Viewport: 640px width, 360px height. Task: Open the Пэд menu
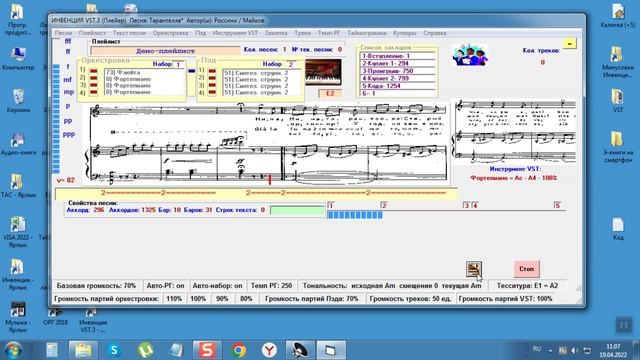coord(200,33)
